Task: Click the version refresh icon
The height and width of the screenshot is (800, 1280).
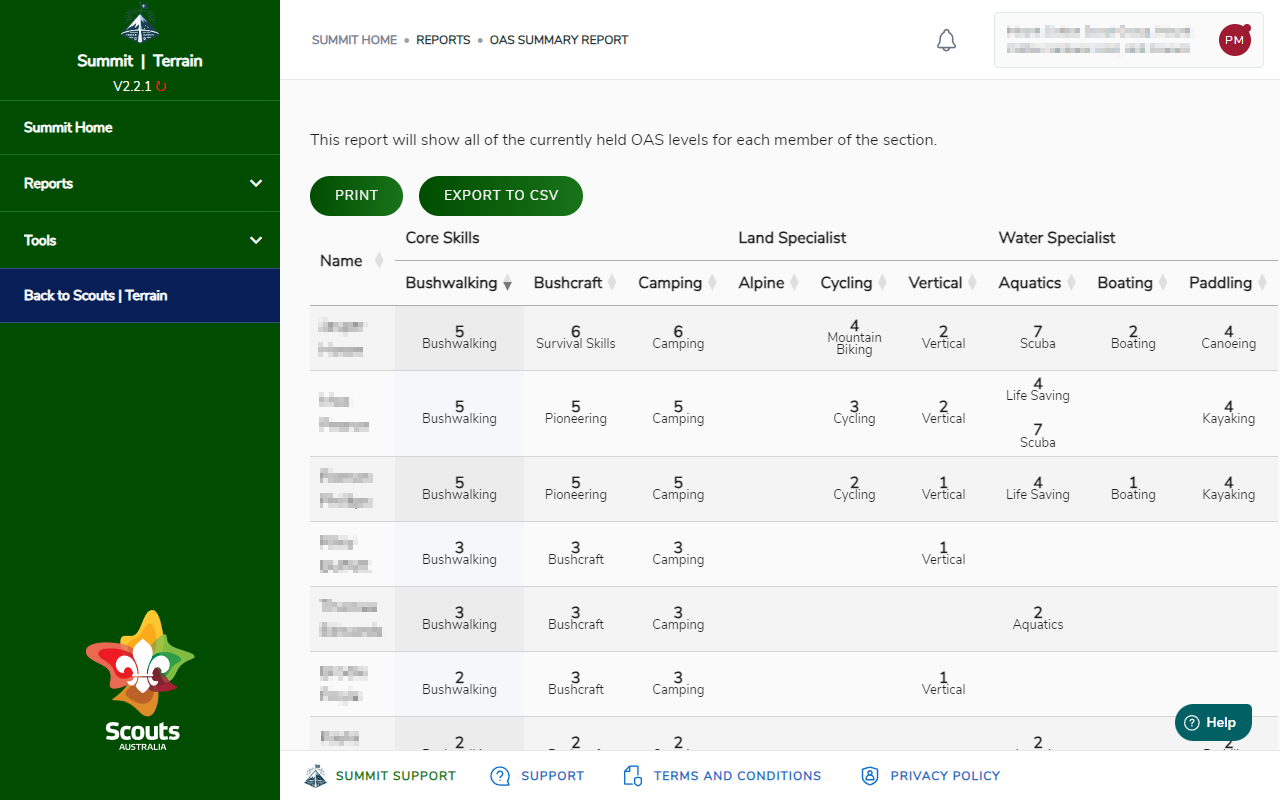Action: [x=161, y=87]
